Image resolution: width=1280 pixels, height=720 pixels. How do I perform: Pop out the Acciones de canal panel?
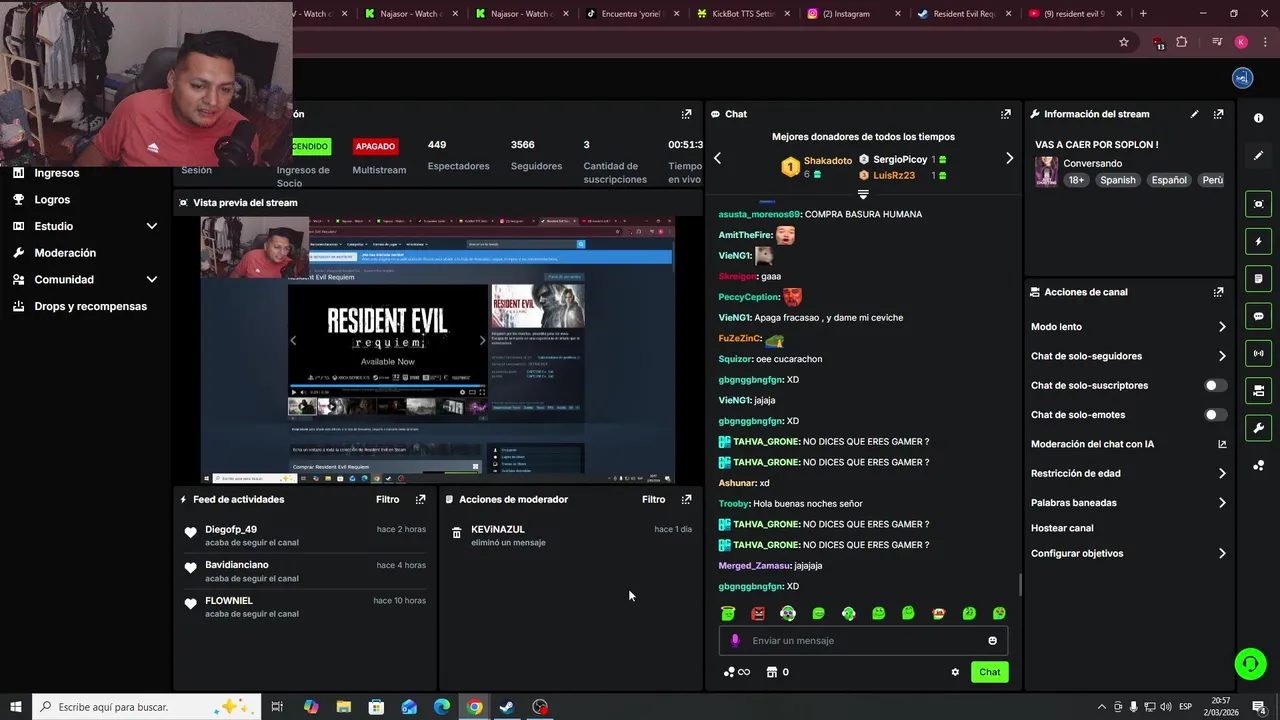pyautogui.click(x=1218, y=292)
